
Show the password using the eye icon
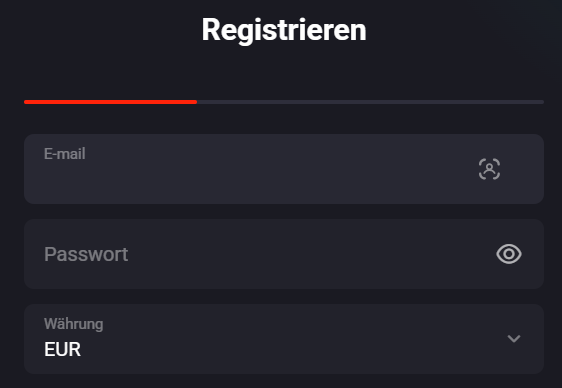(x=509, y=254)
